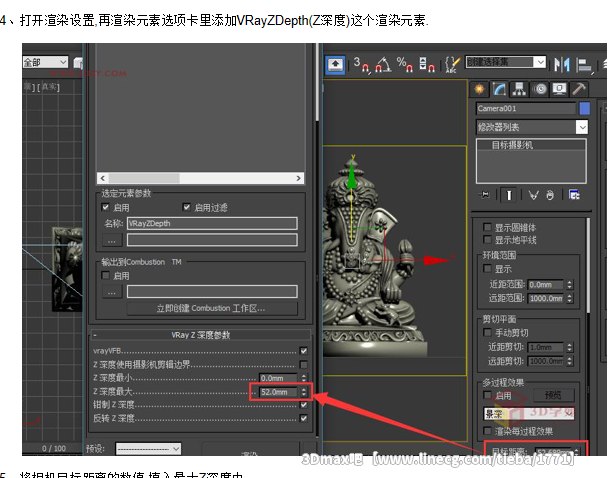
Task: Toggle the percent snap icon
Action: tap(405, 64)
